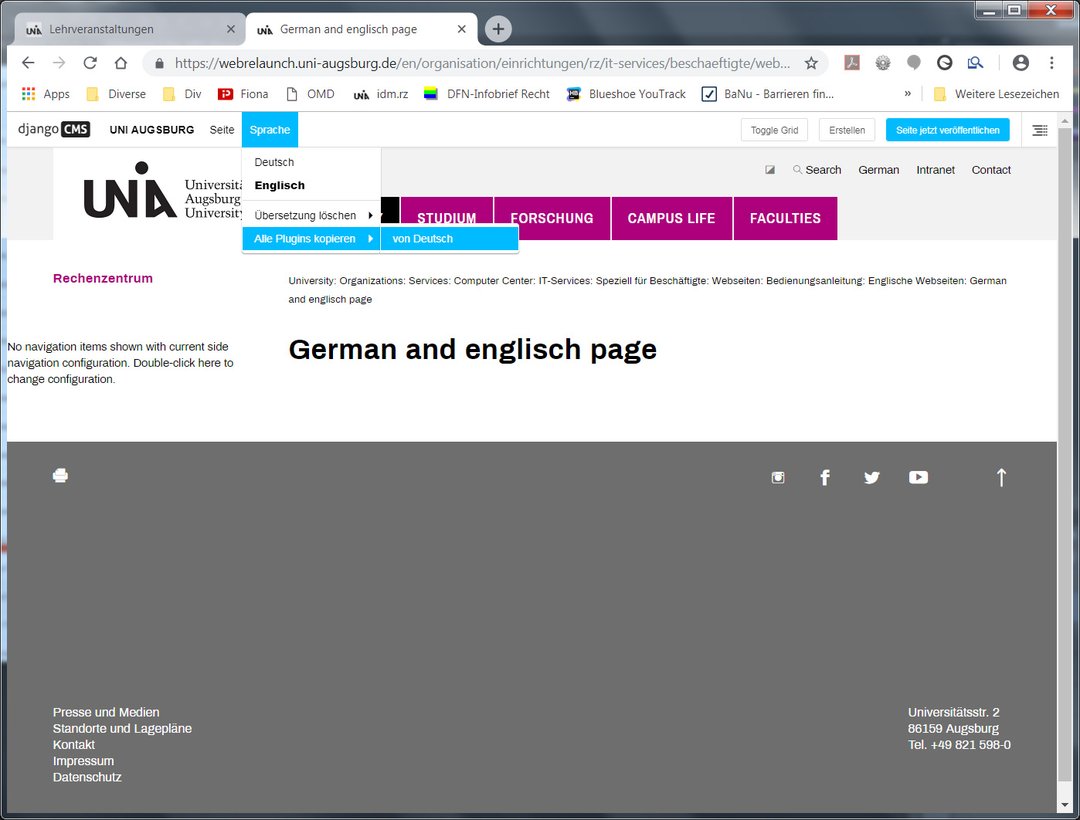Expand Alle Plugins kopieren submenu

(311, 239)
